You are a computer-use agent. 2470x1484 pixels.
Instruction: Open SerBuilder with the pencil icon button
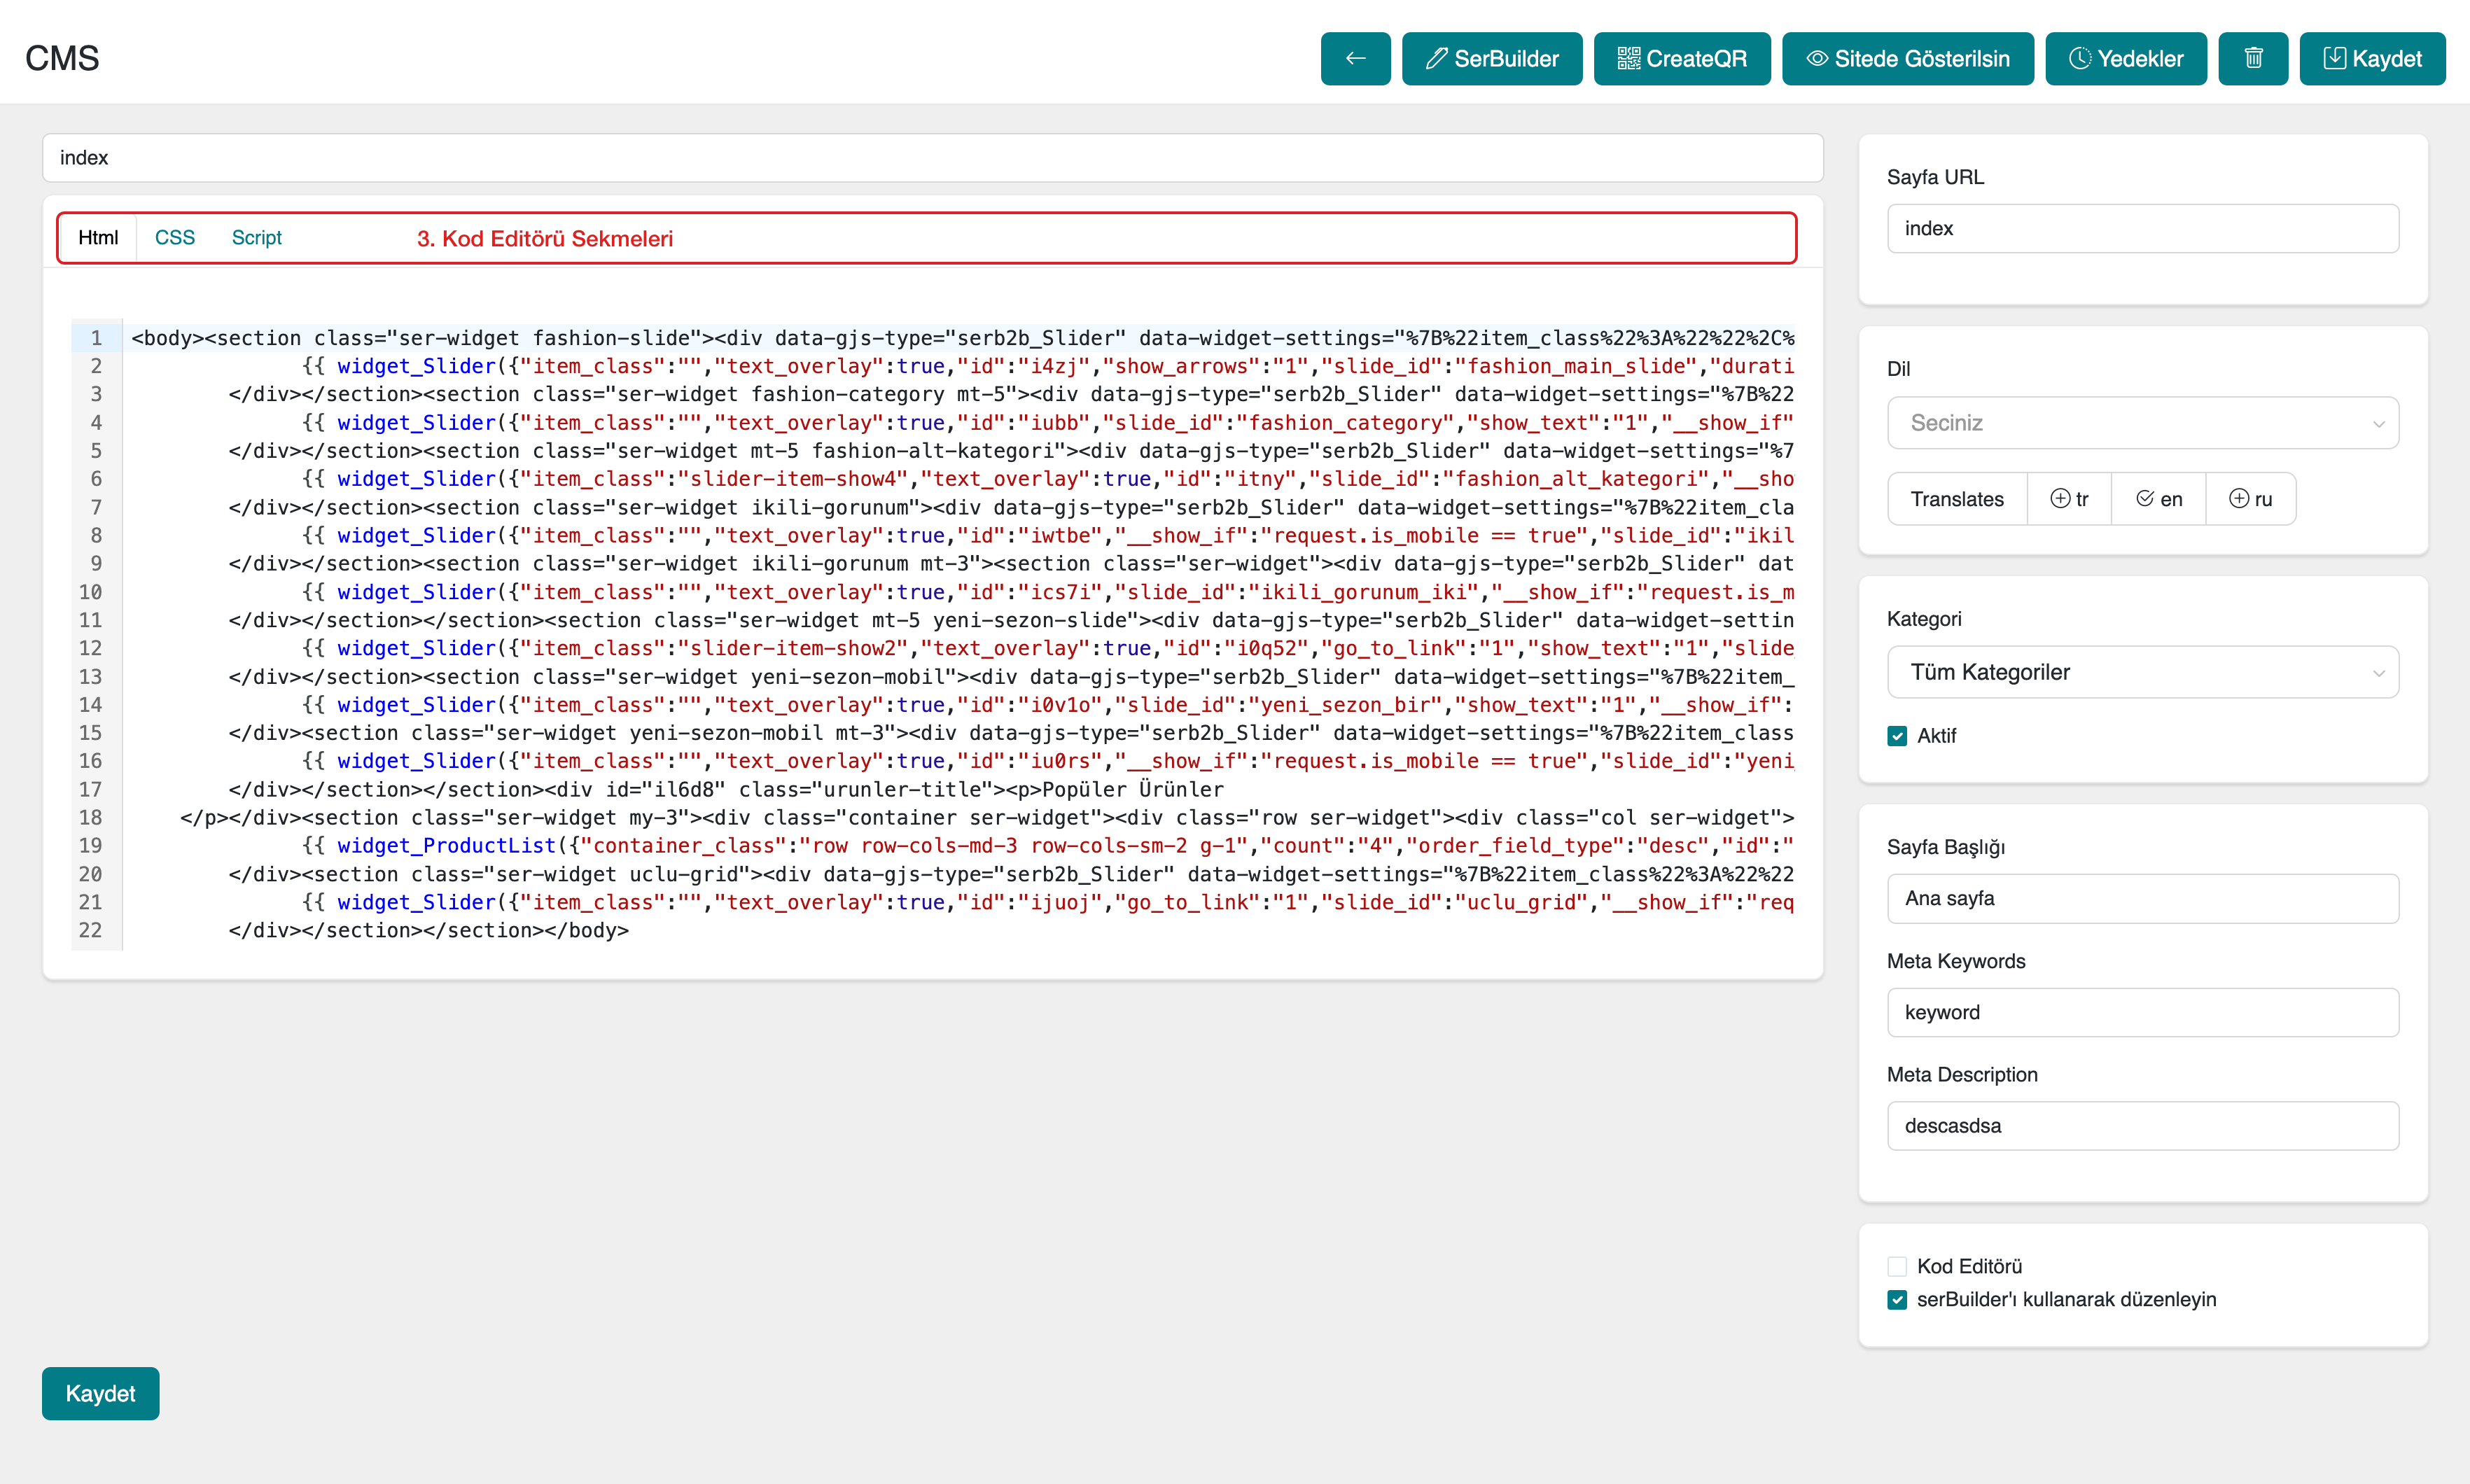(1491, 59)
